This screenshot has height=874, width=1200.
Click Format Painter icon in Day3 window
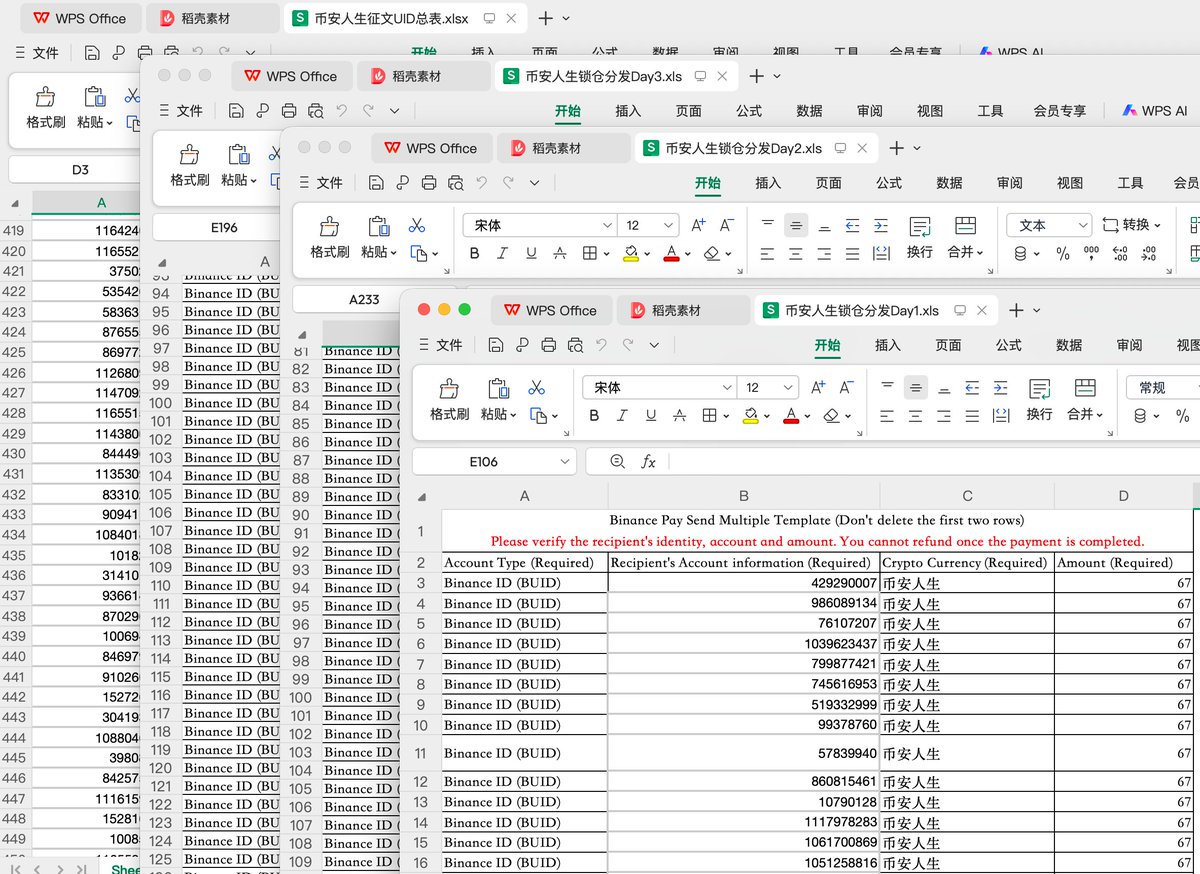click(x=189, y=156)
